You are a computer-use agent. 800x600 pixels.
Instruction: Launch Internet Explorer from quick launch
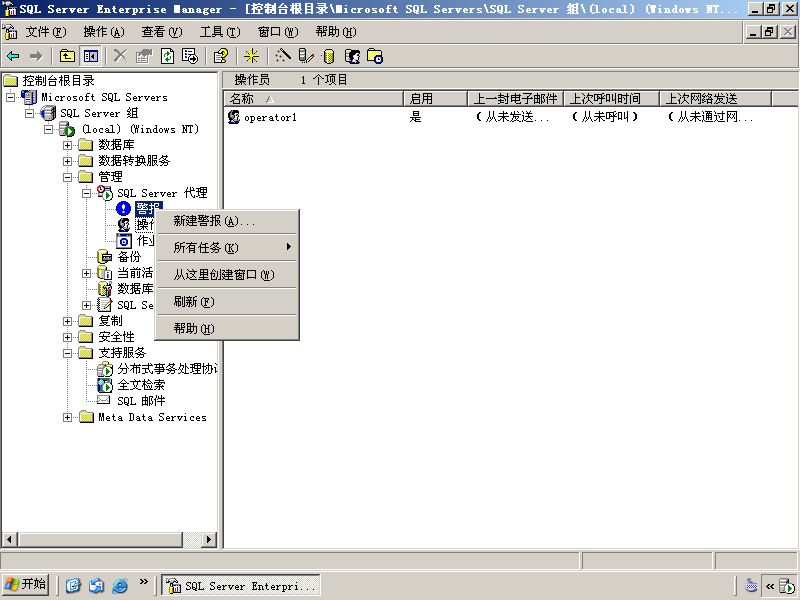click(x=119, y=585)
